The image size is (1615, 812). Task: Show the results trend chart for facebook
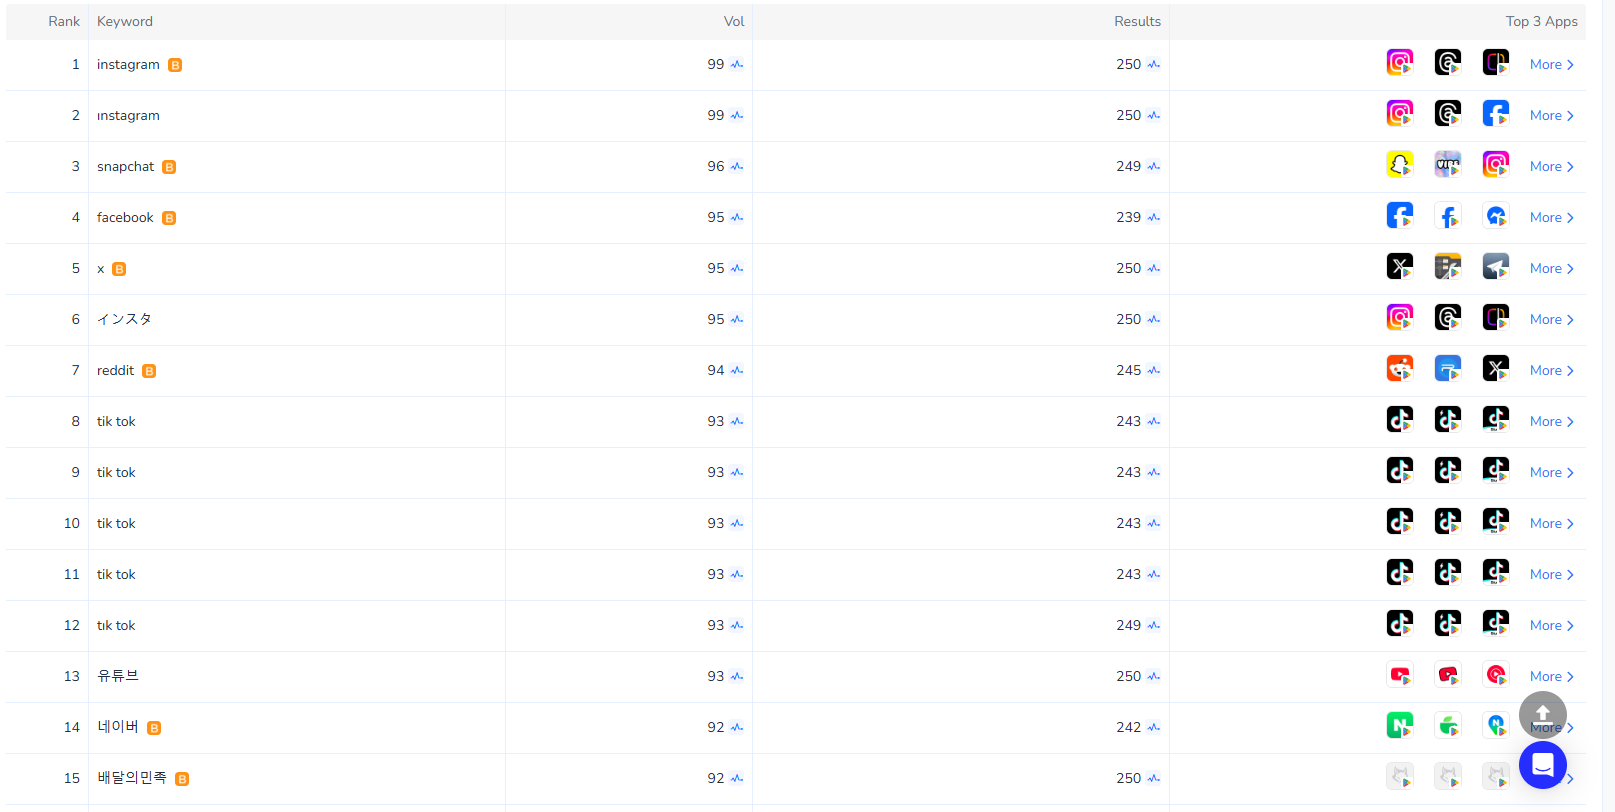[x=1154, y=218]
